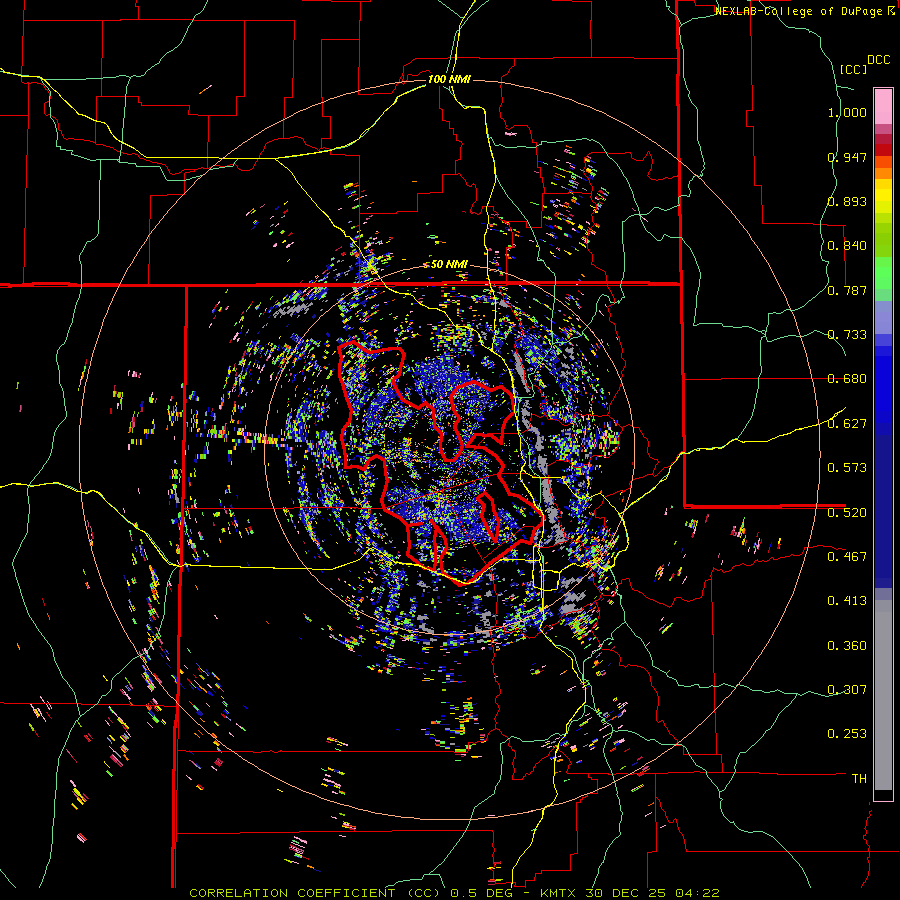
Task: Select the 0.893 legend value
Action: [x=847, y=201]
